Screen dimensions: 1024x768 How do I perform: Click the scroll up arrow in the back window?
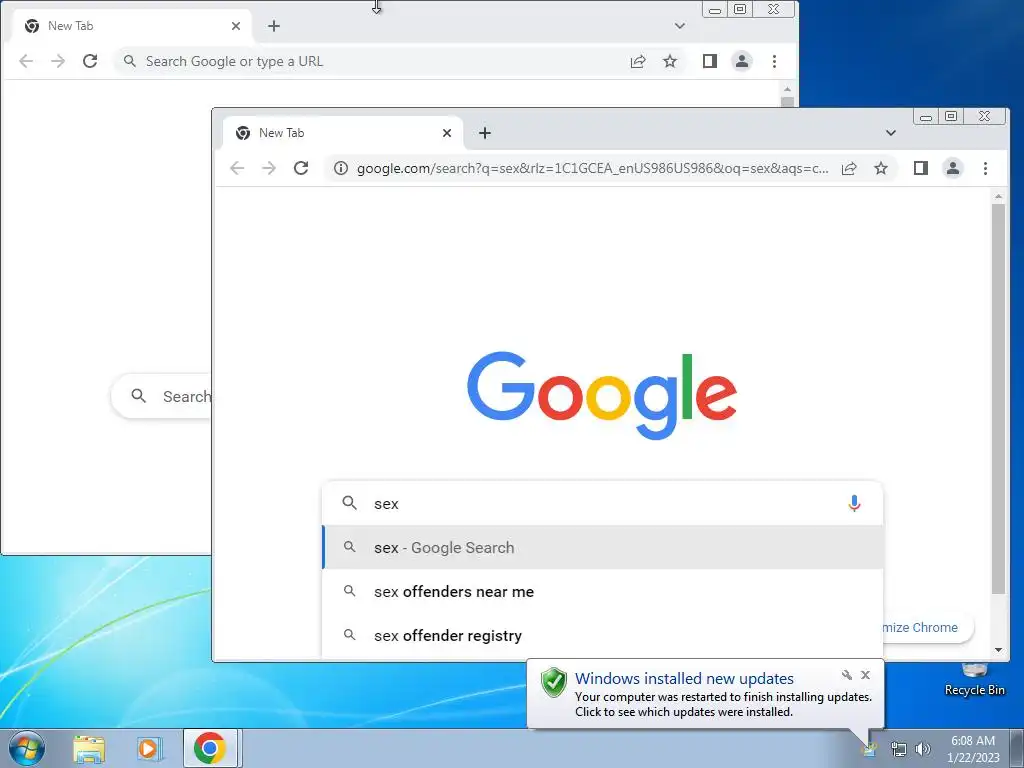[787, 89]
